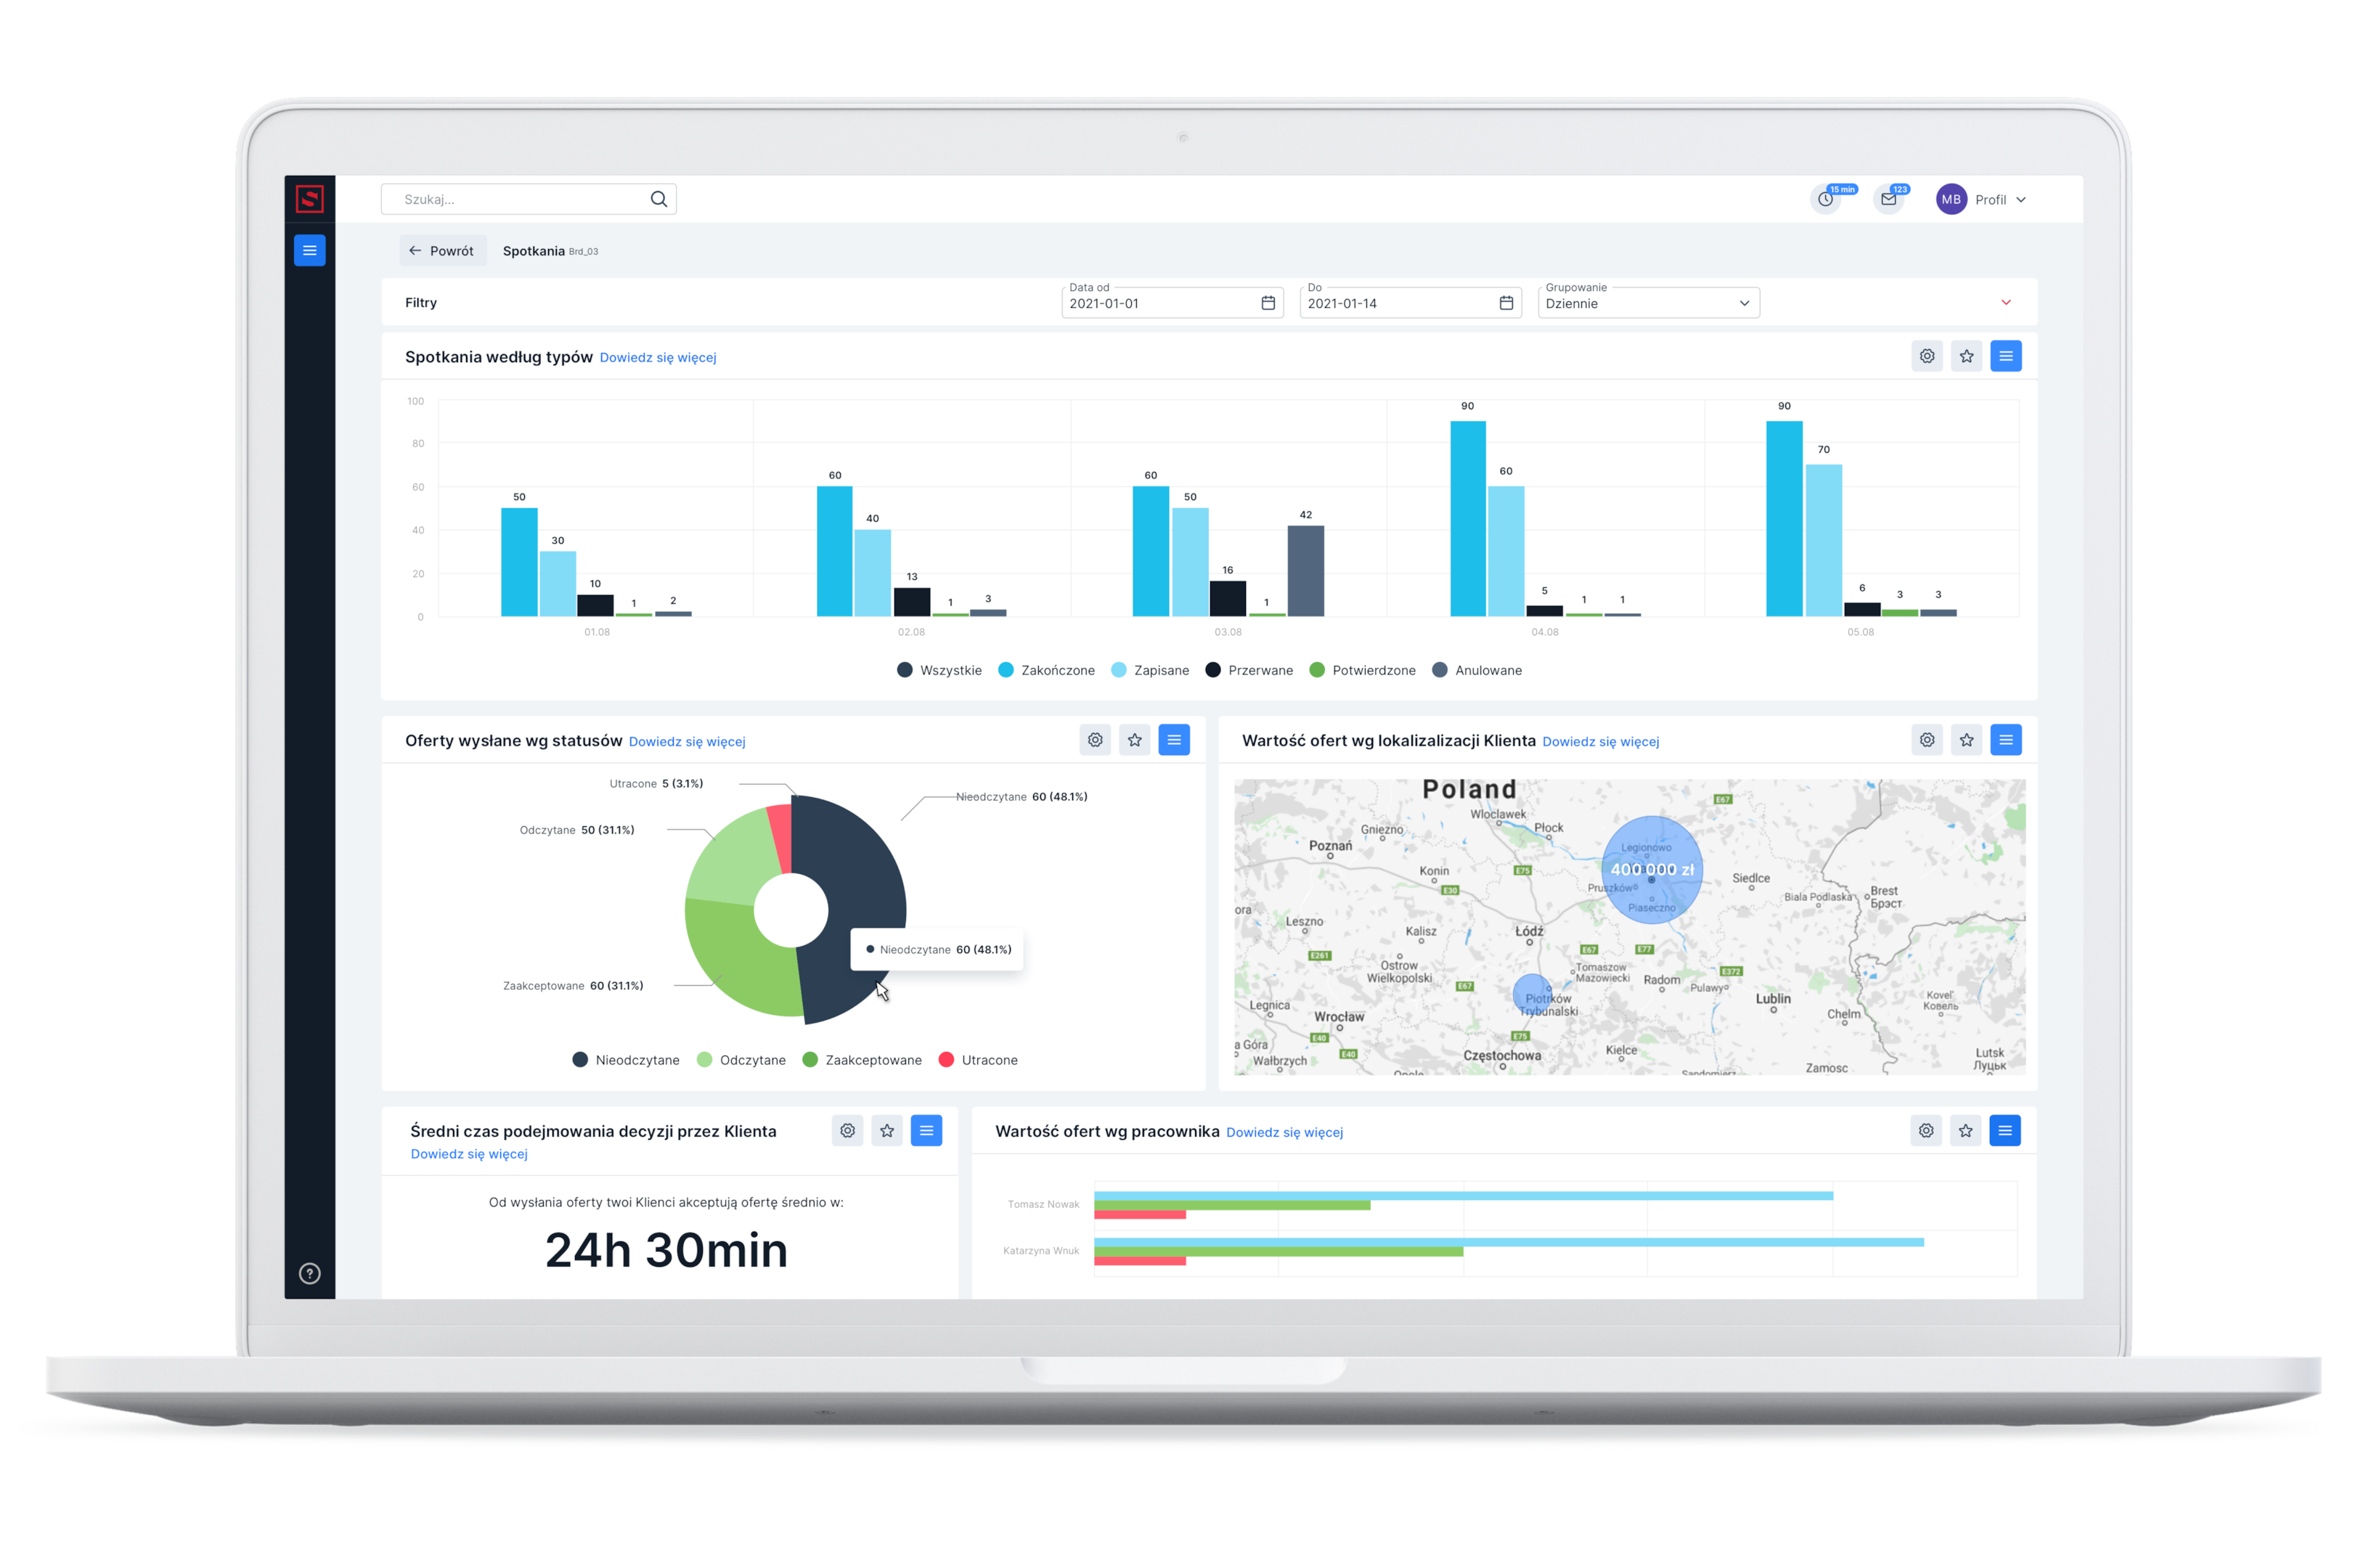Toggle Przerwane series in chart legend
This screenshot has height=1568, width=2353.
(1248, 670)
